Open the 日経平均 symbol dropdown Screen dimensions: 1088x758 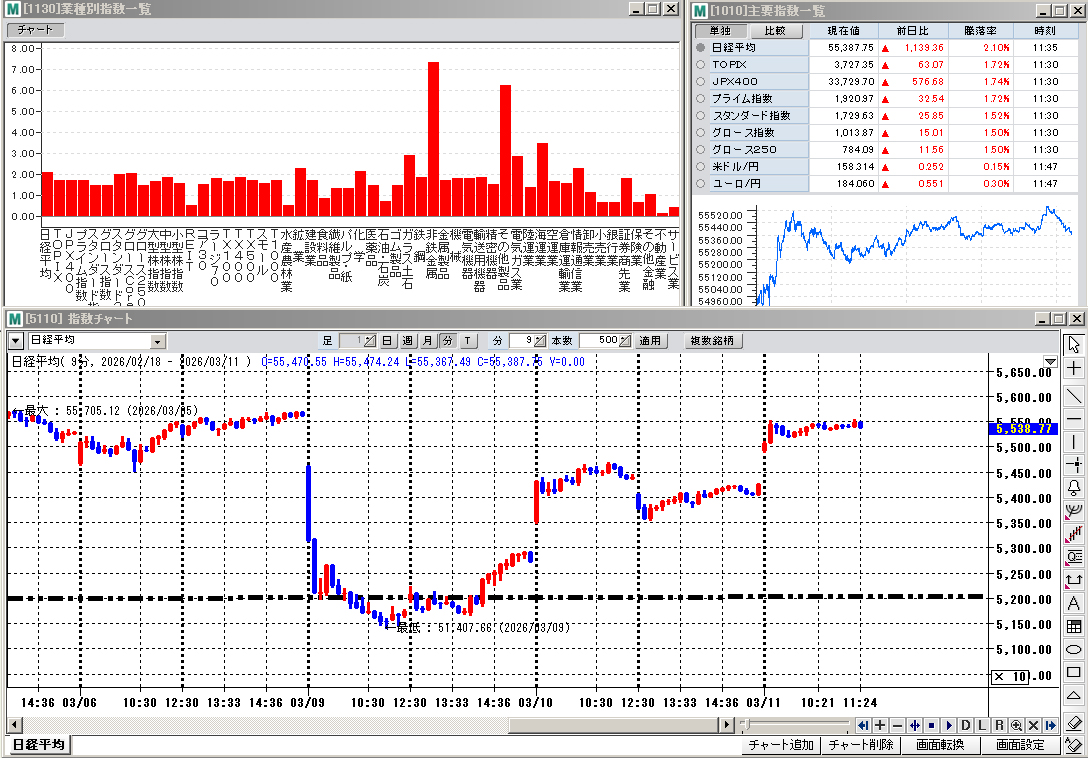point(157,341)
